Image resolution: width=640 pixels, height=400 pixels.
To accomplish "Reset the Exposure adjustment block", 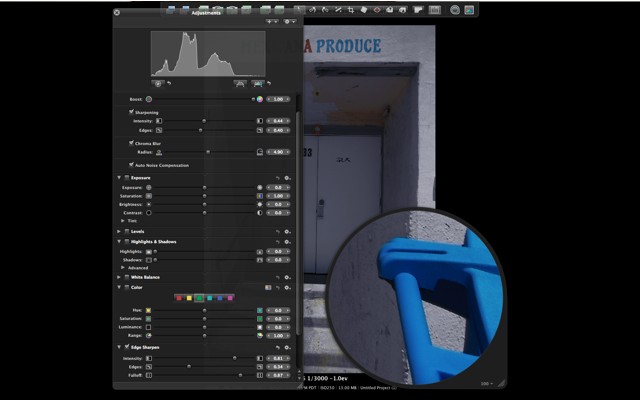I will [x=278, y=178].
